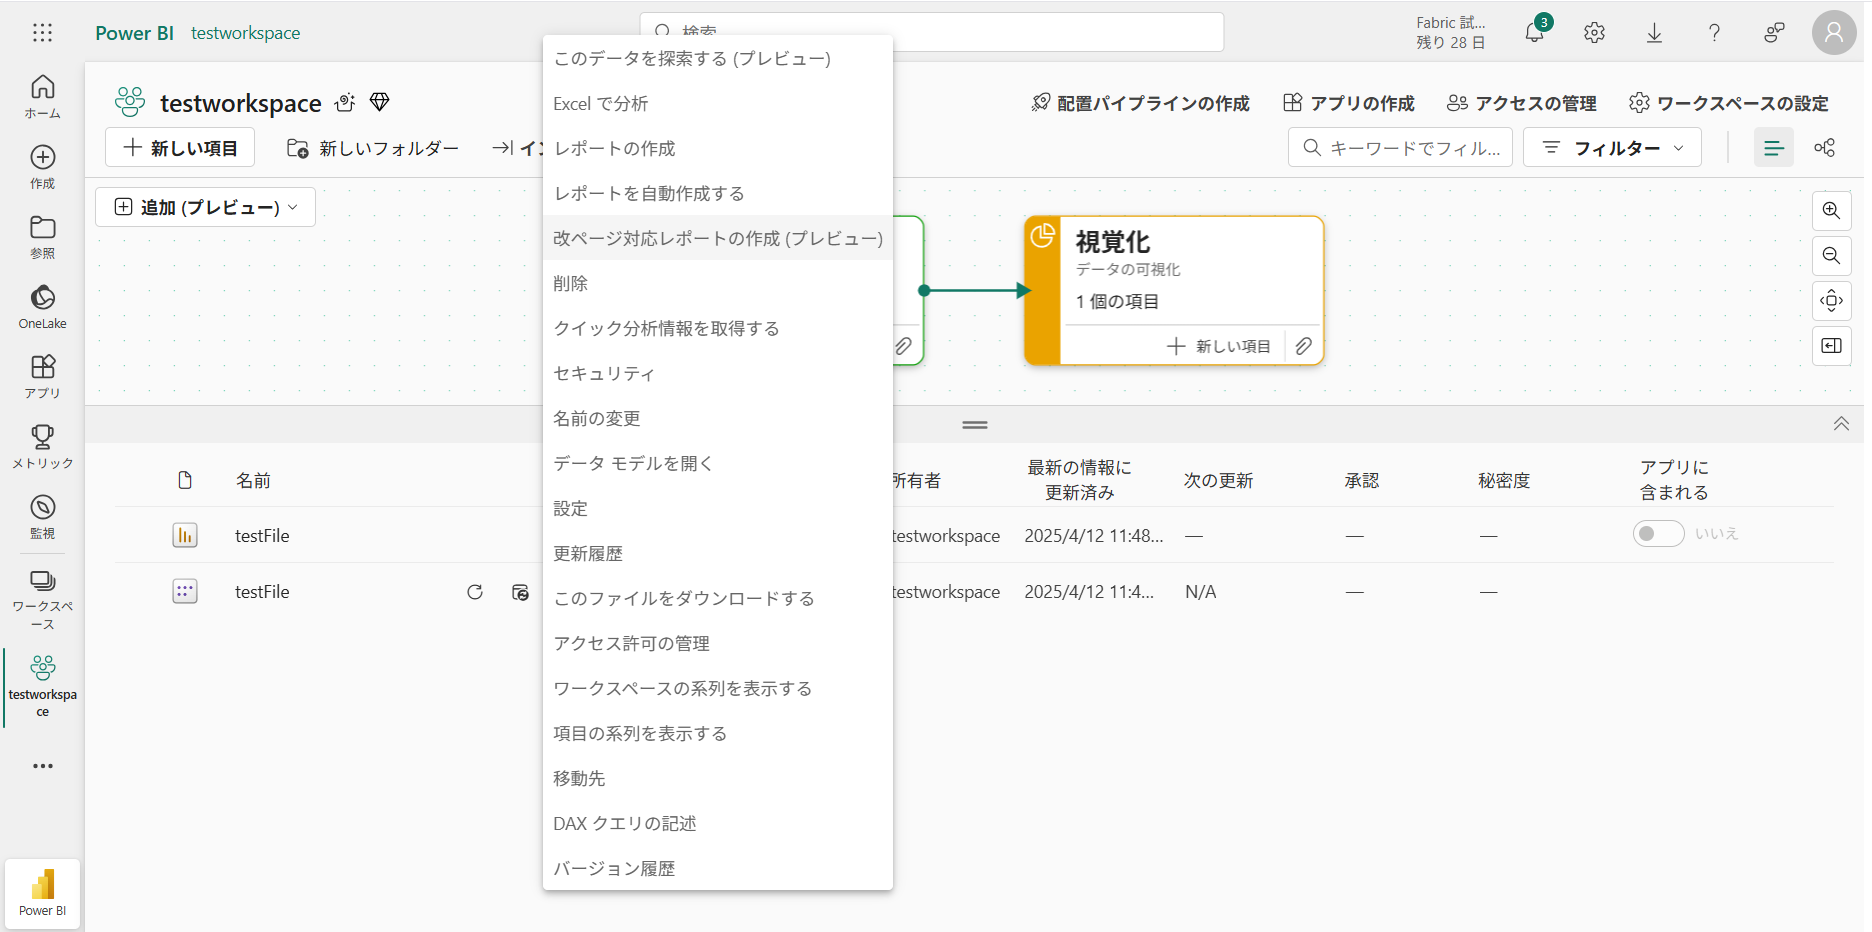The image size is (1872, 932).
Task: Select 更新履歴 in the context menu
Action: [718, 553]
